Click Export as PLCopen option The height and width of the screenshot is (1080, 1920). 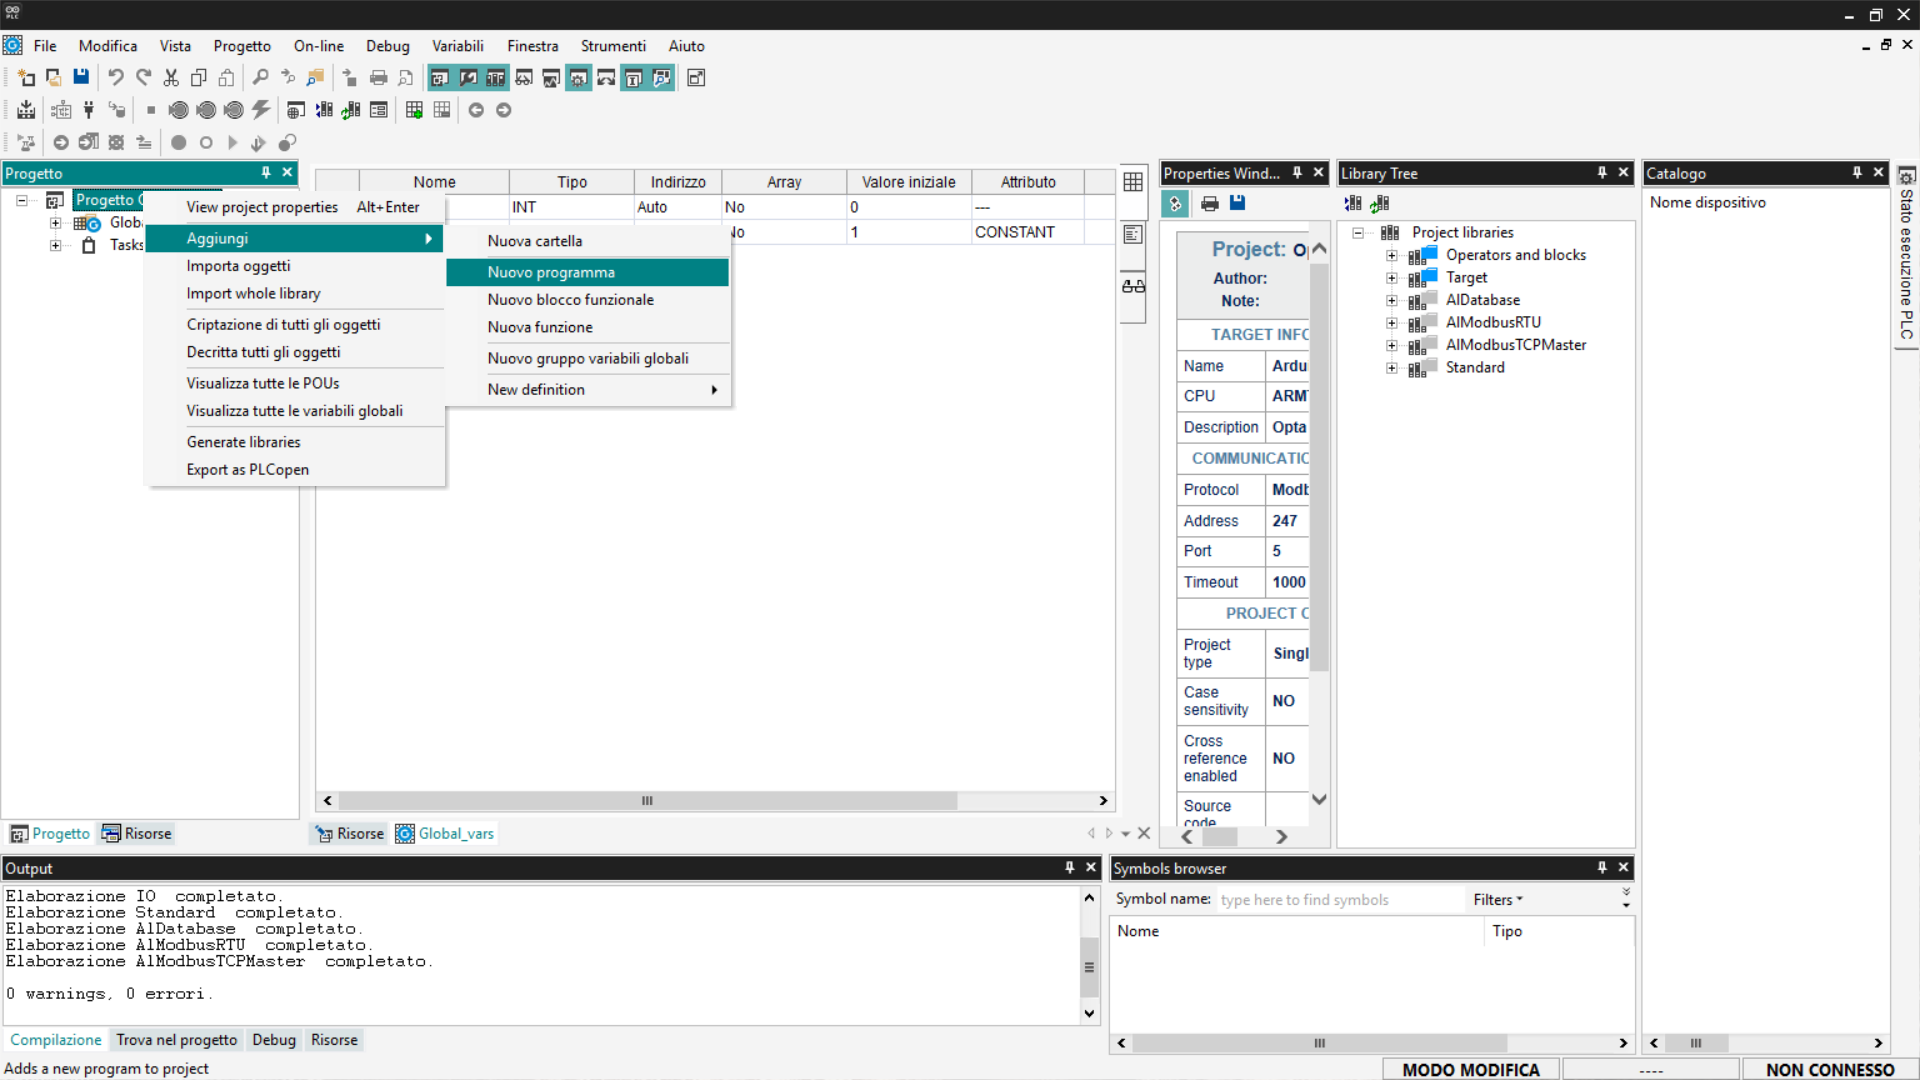click(x=247, y=470)
